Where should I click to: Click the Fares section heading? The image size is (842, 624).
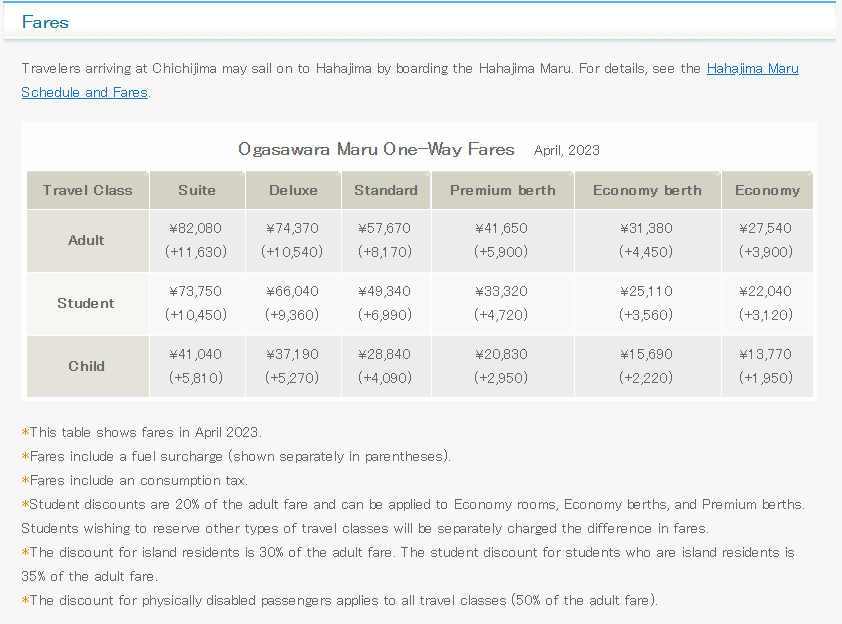click(x=45, y=21)
